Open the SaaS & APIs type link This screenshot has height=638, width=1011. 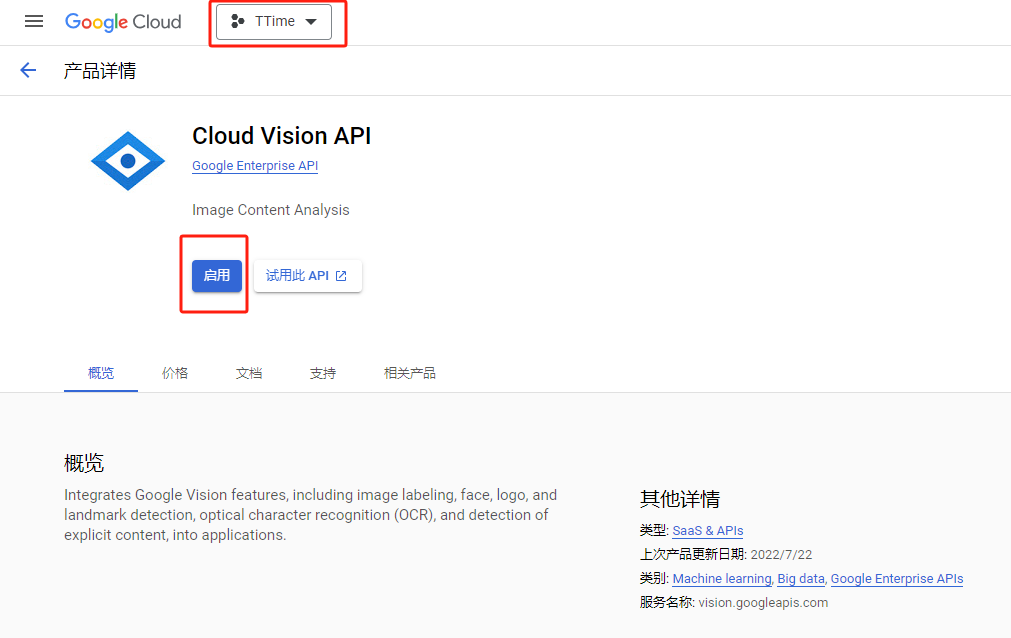pos(707,531)
